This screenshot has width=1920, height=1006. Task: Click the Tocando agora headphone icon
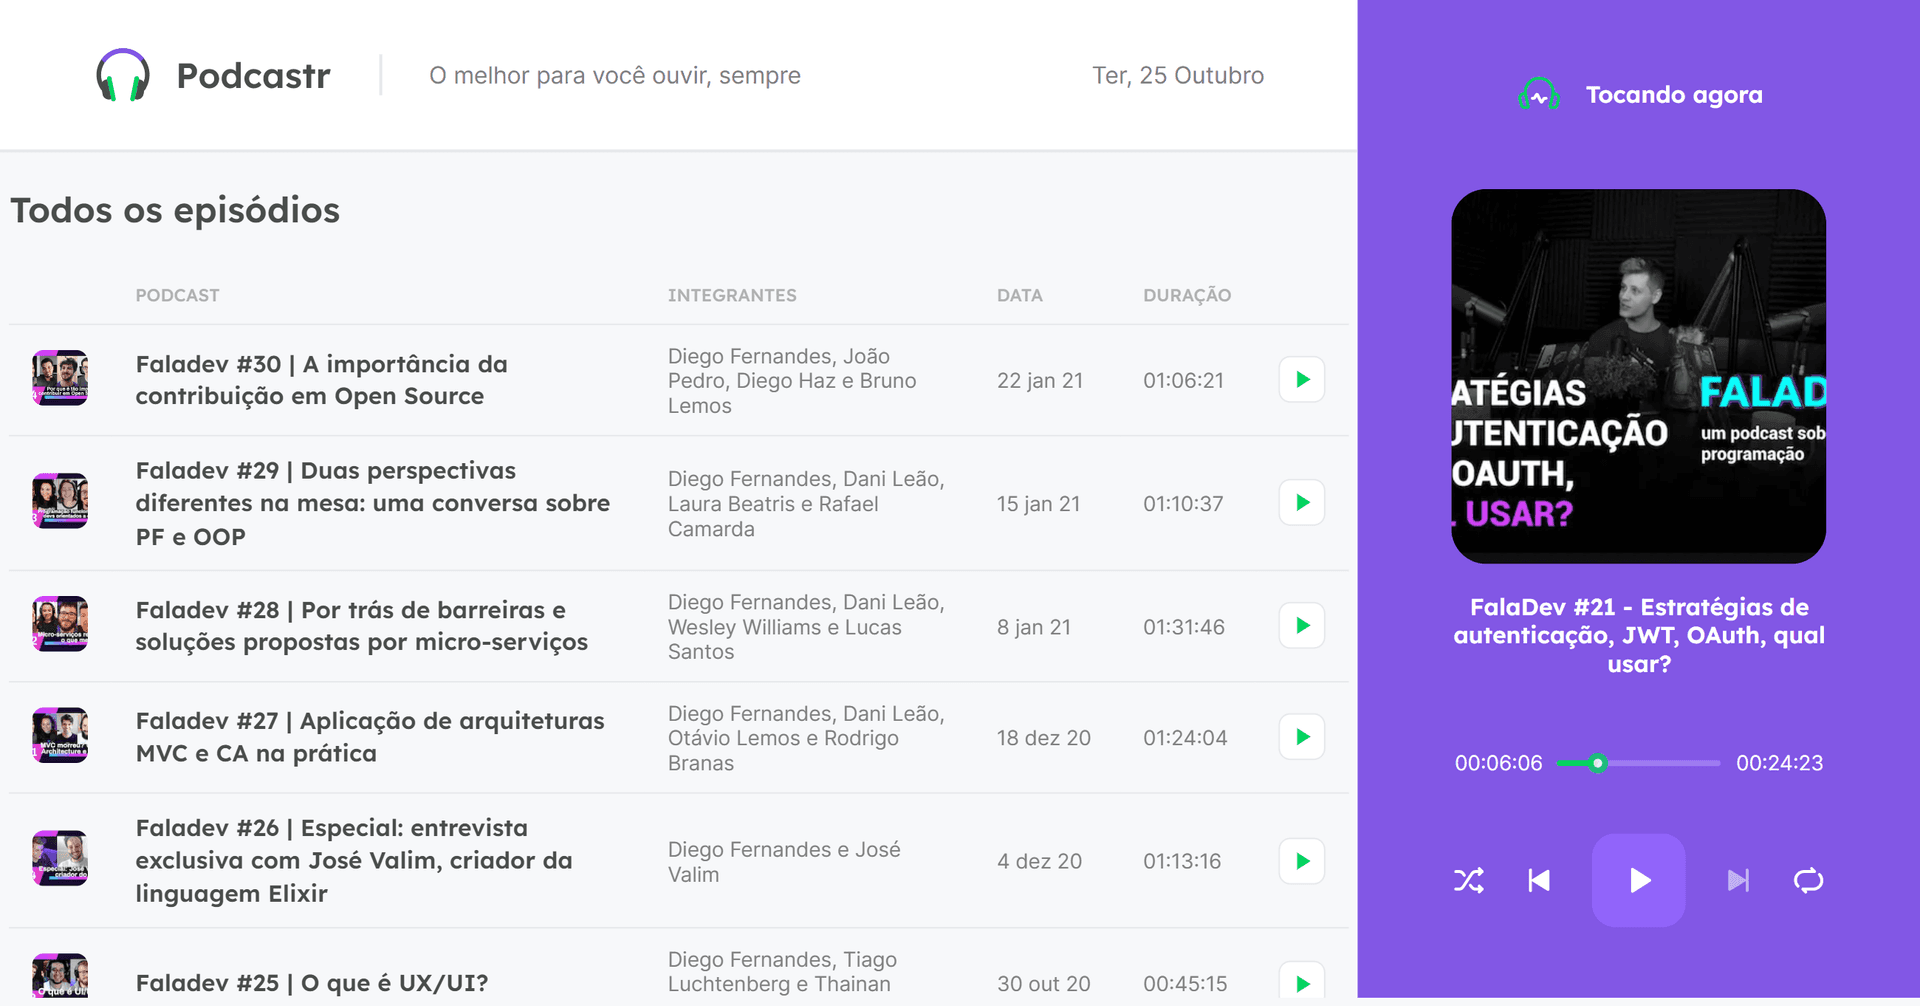click(1539, 95)
